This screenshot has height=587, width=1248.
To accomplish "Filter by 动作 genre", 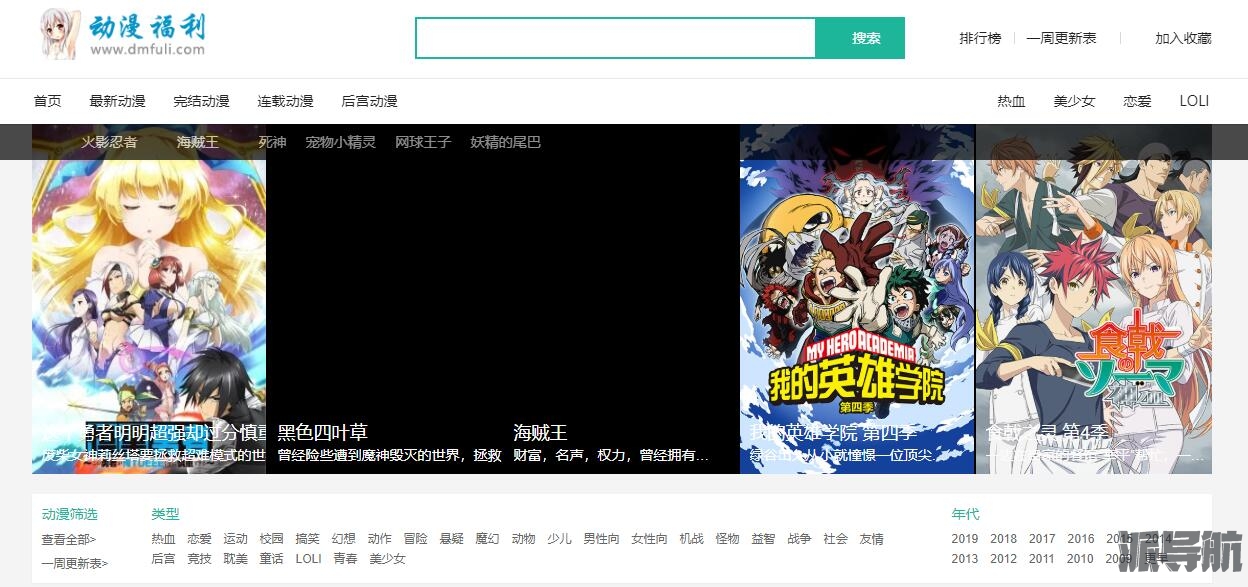I will pos(379,539).
